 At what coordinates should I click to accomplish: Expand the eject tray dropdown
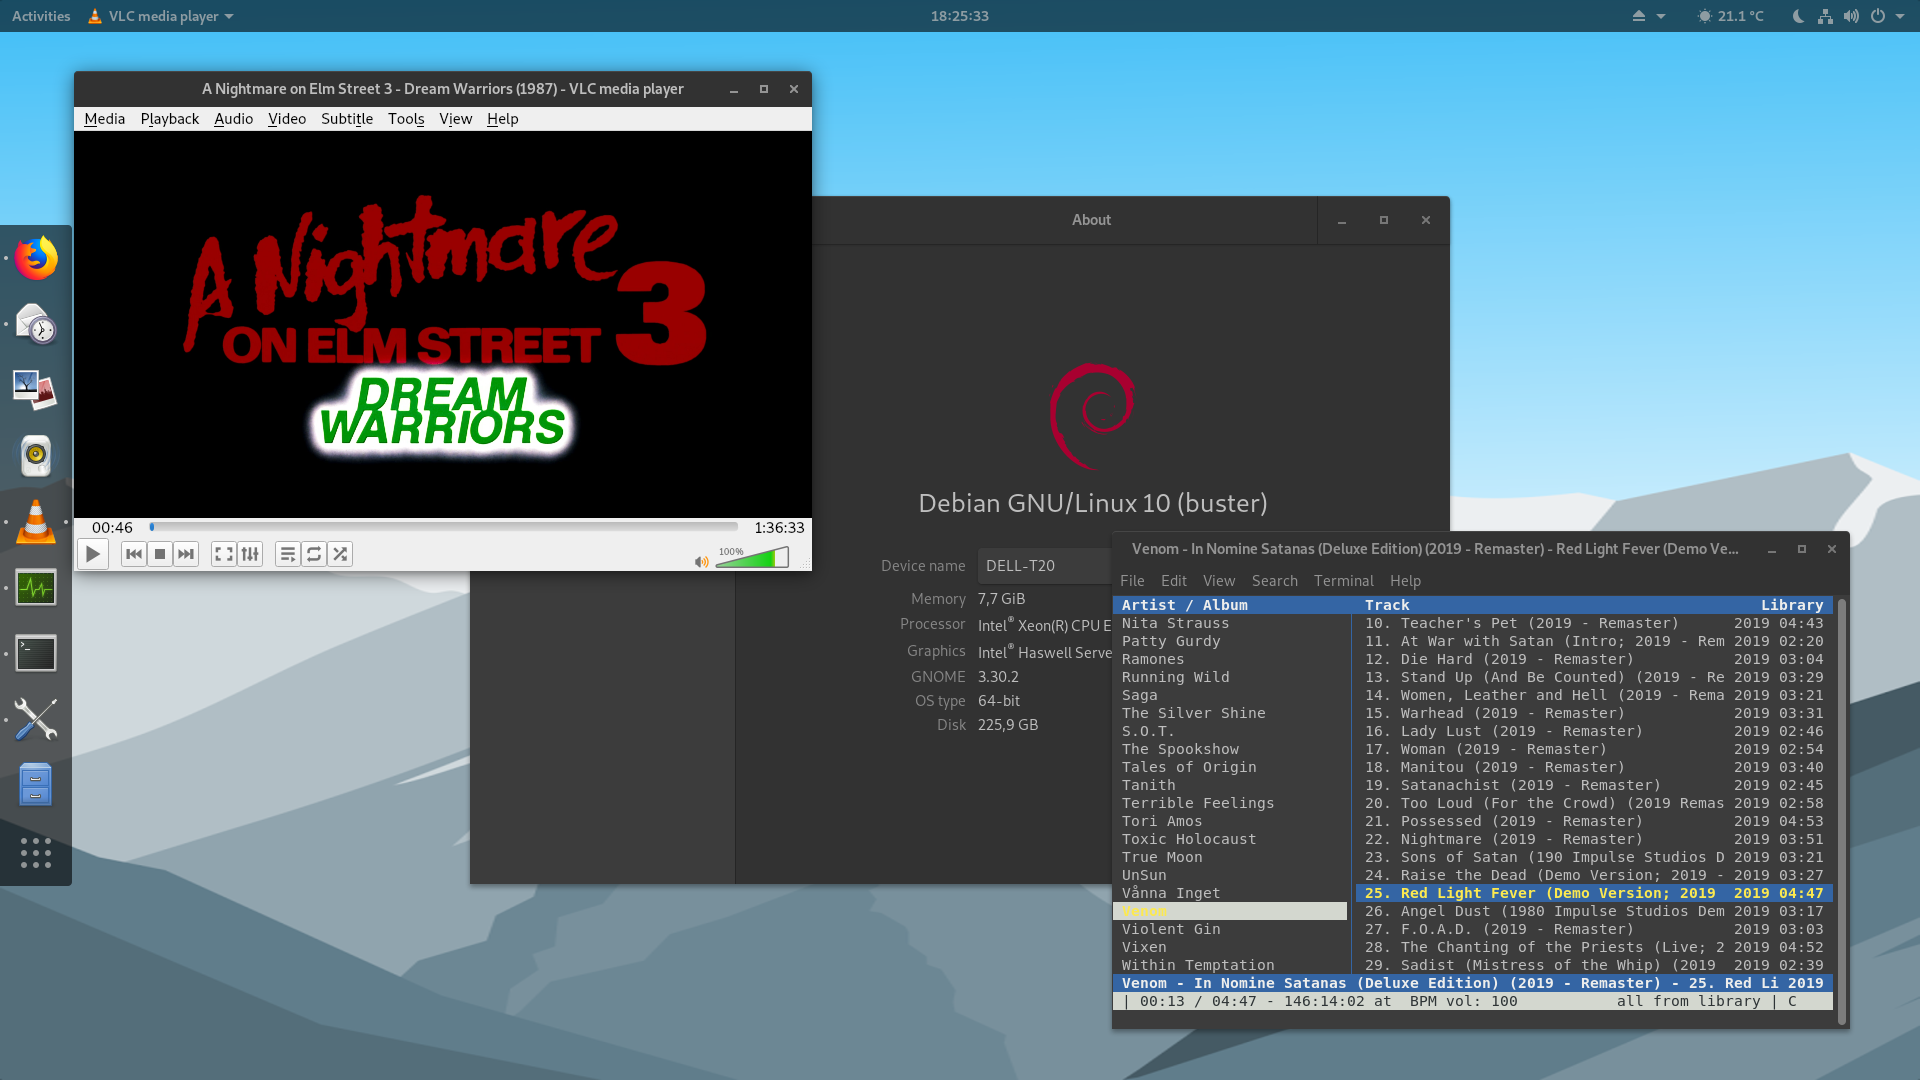coord(1649,16)
